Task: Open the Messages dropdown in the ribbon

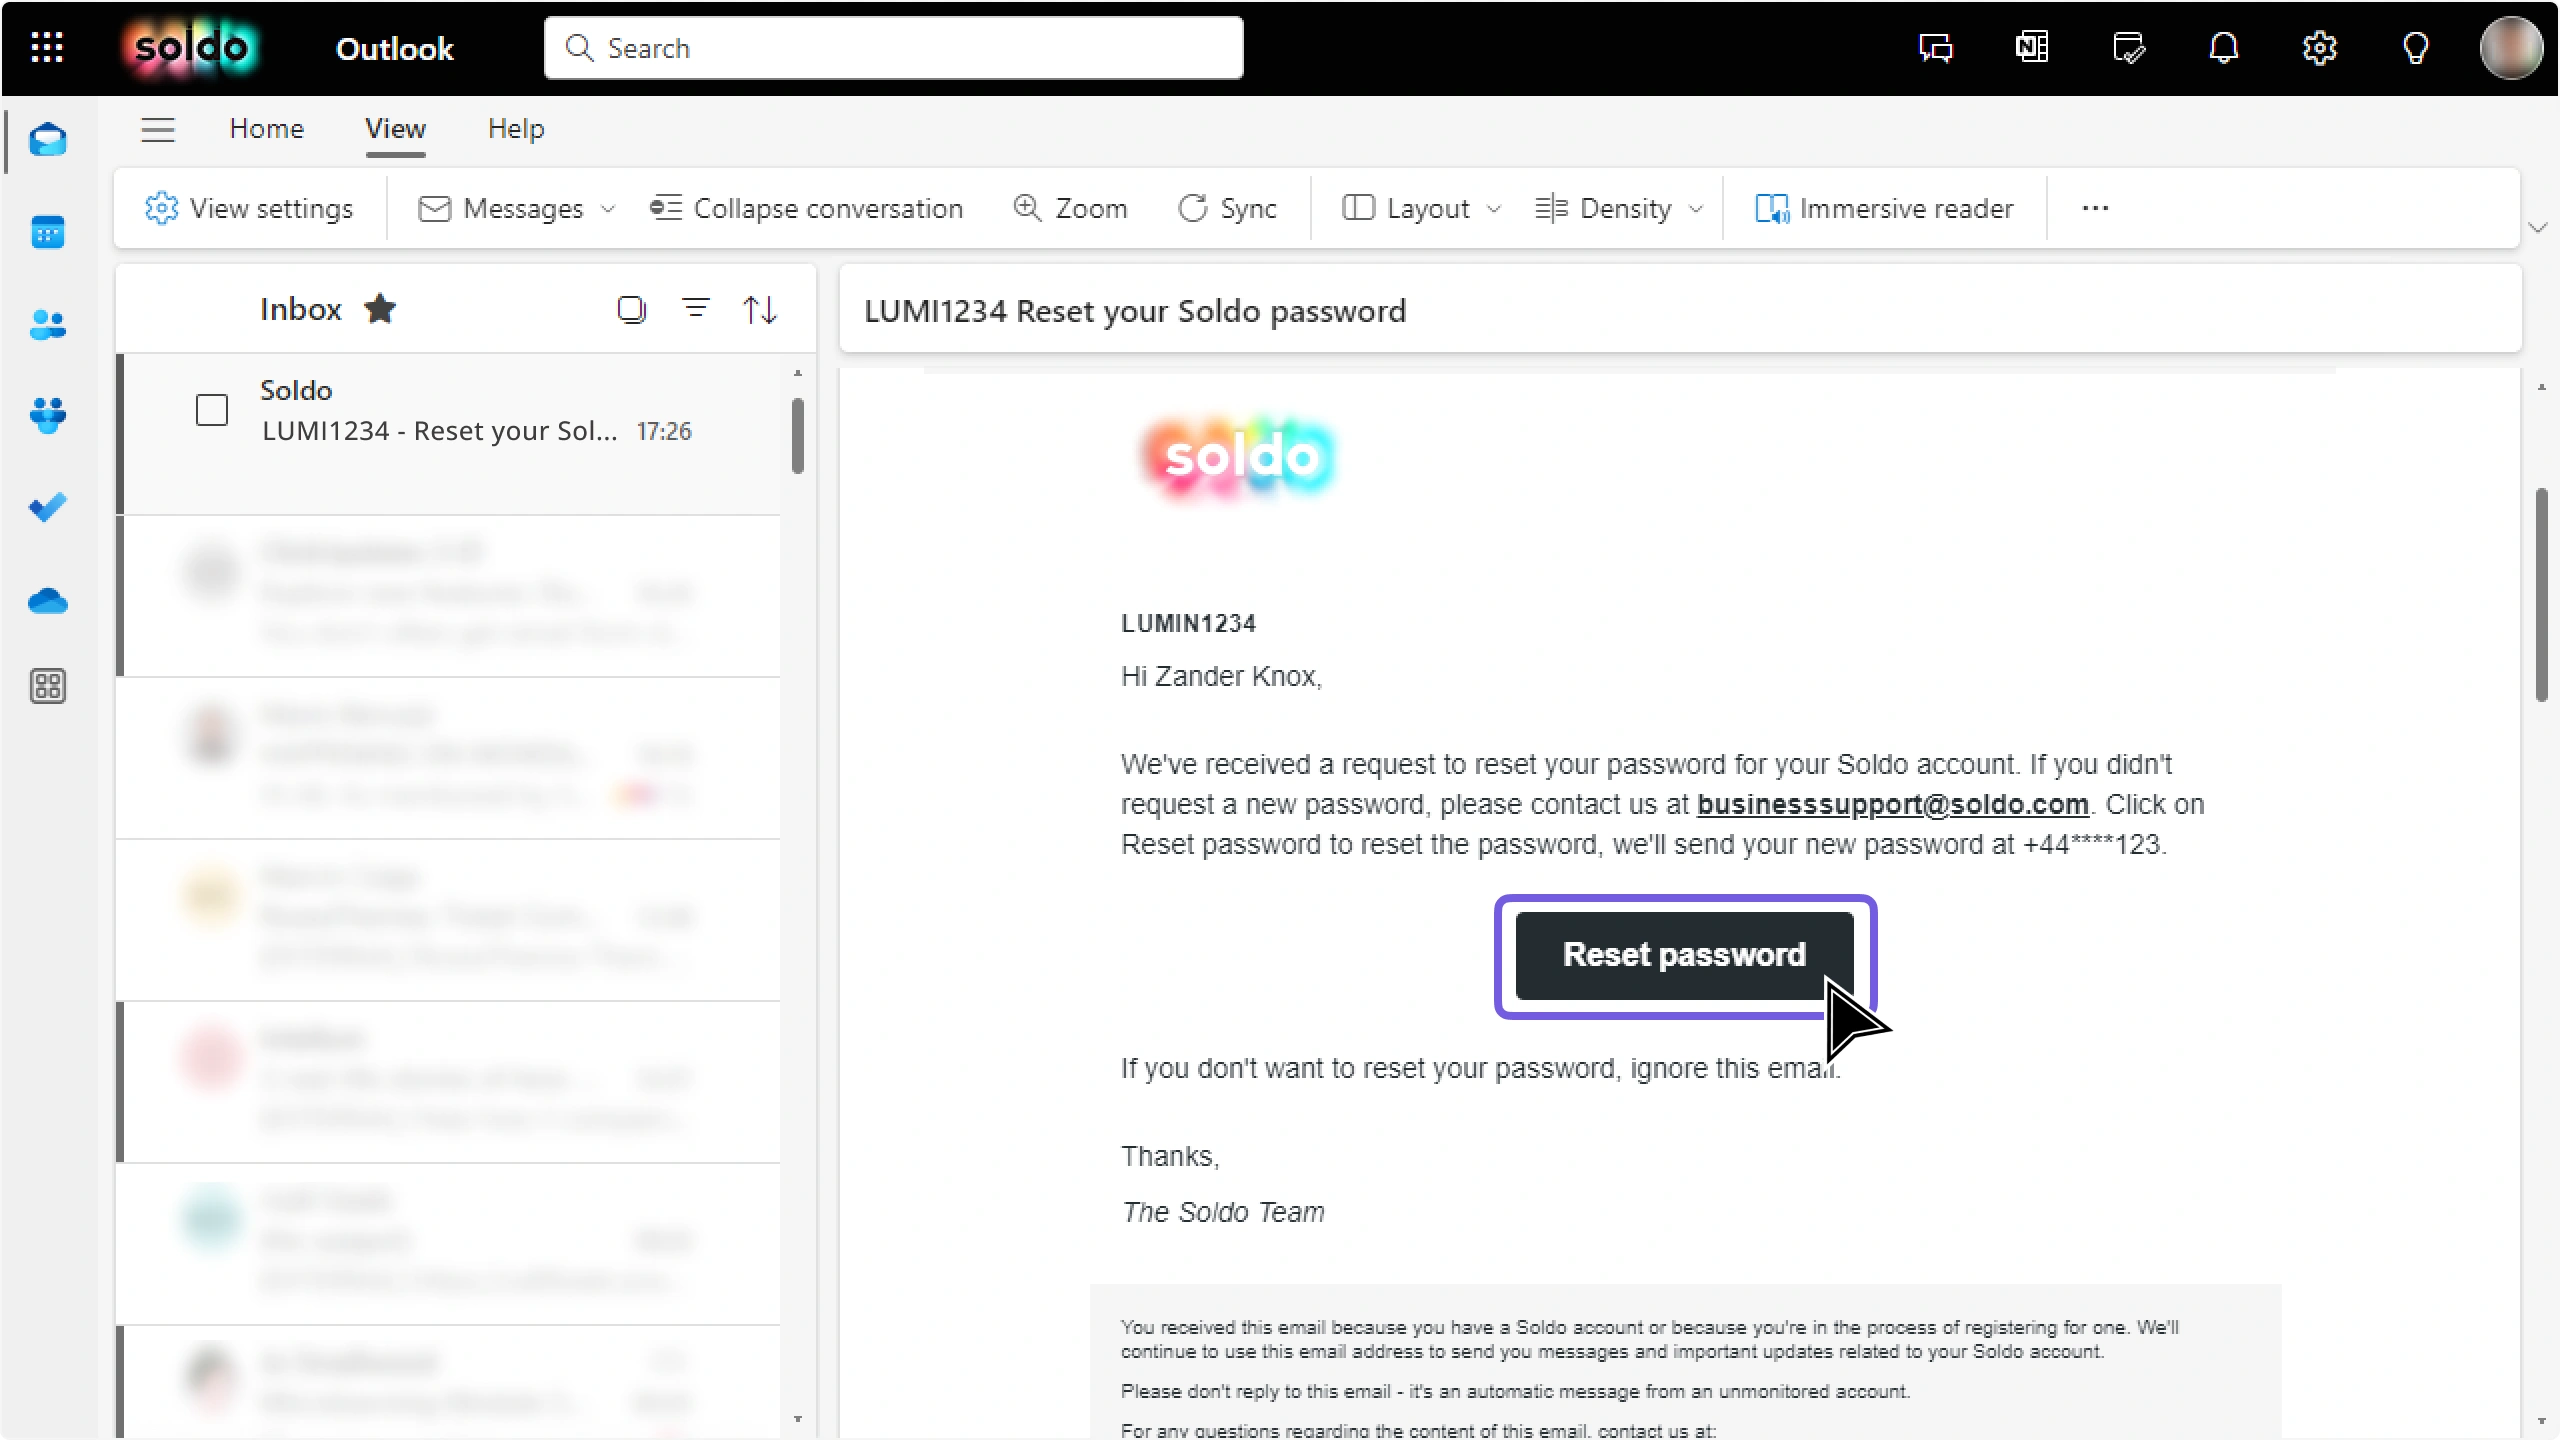Action: pos(607,209)
